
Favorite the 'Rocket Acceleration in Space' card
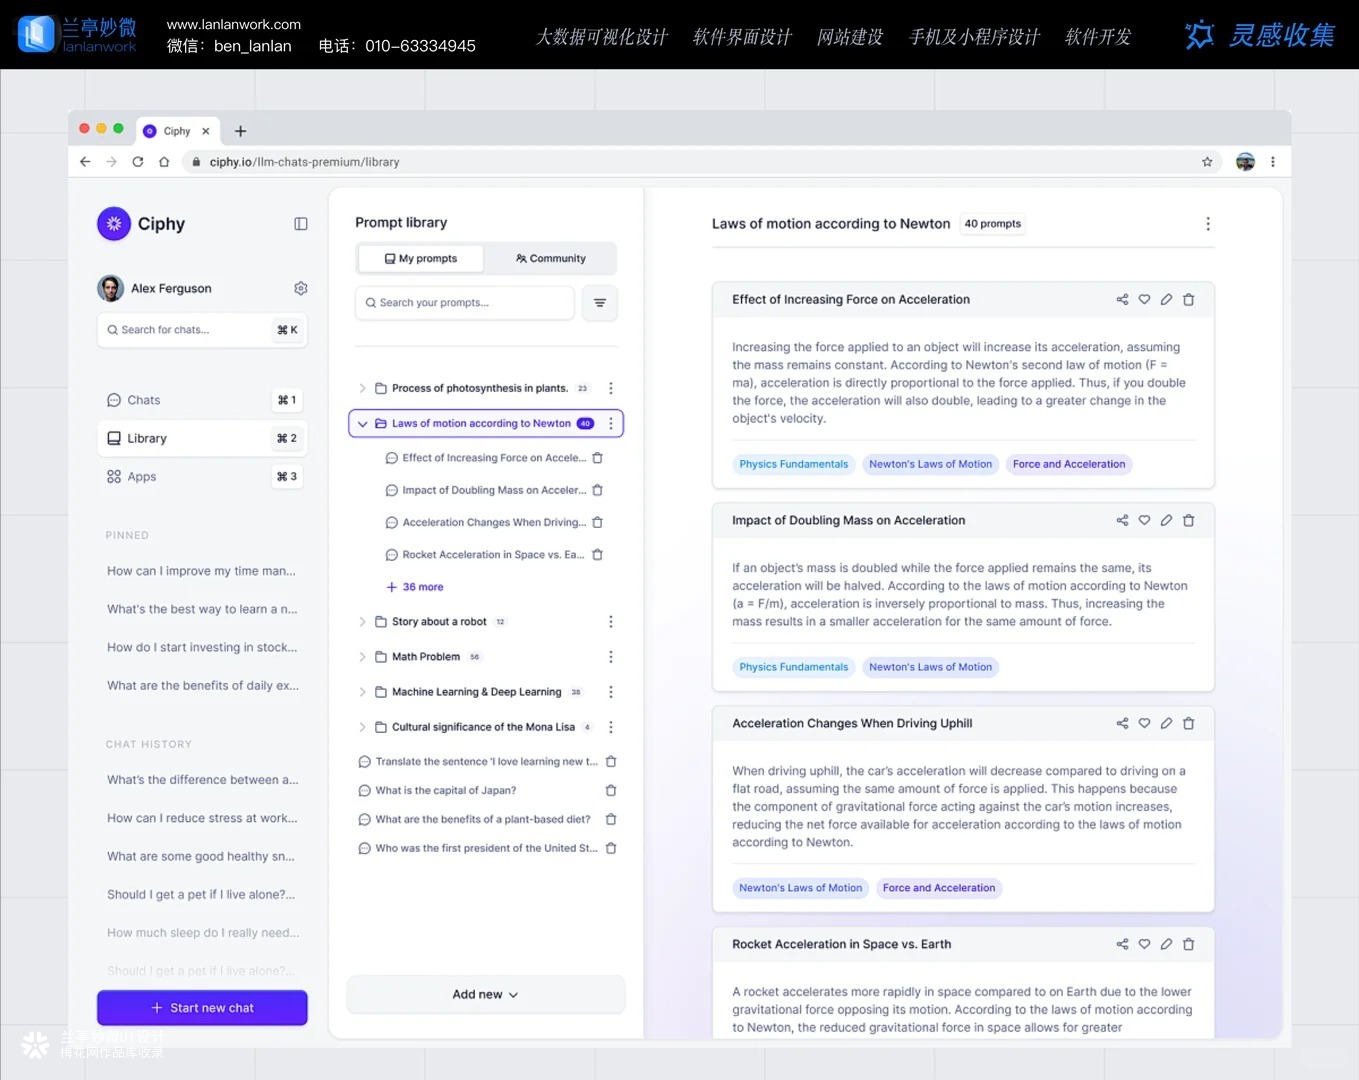[x=1144, y=944]
